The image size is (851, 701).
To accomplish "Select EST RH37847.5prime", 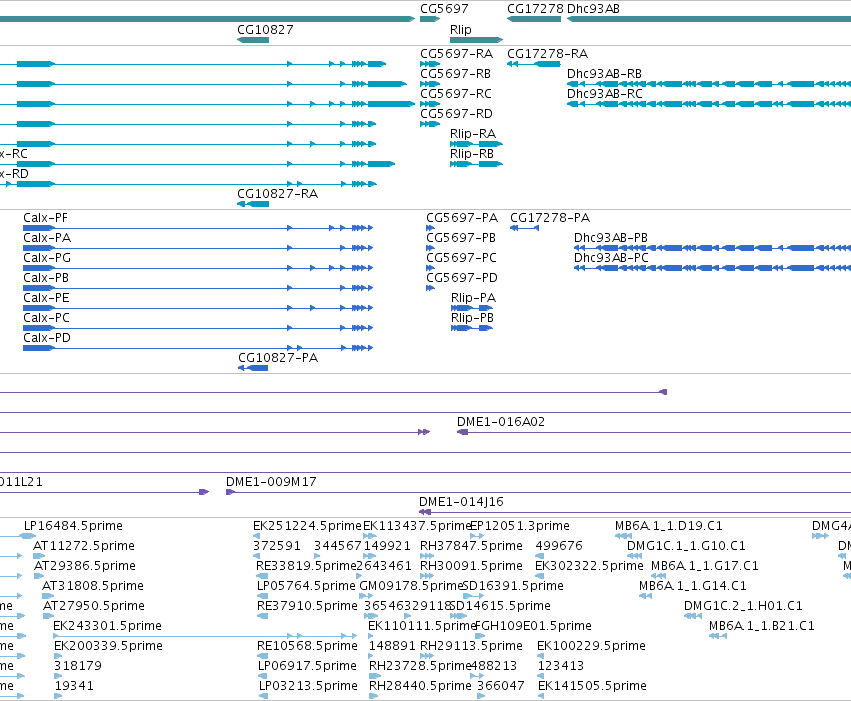I will pyautogui.click(x=472, y=546).
